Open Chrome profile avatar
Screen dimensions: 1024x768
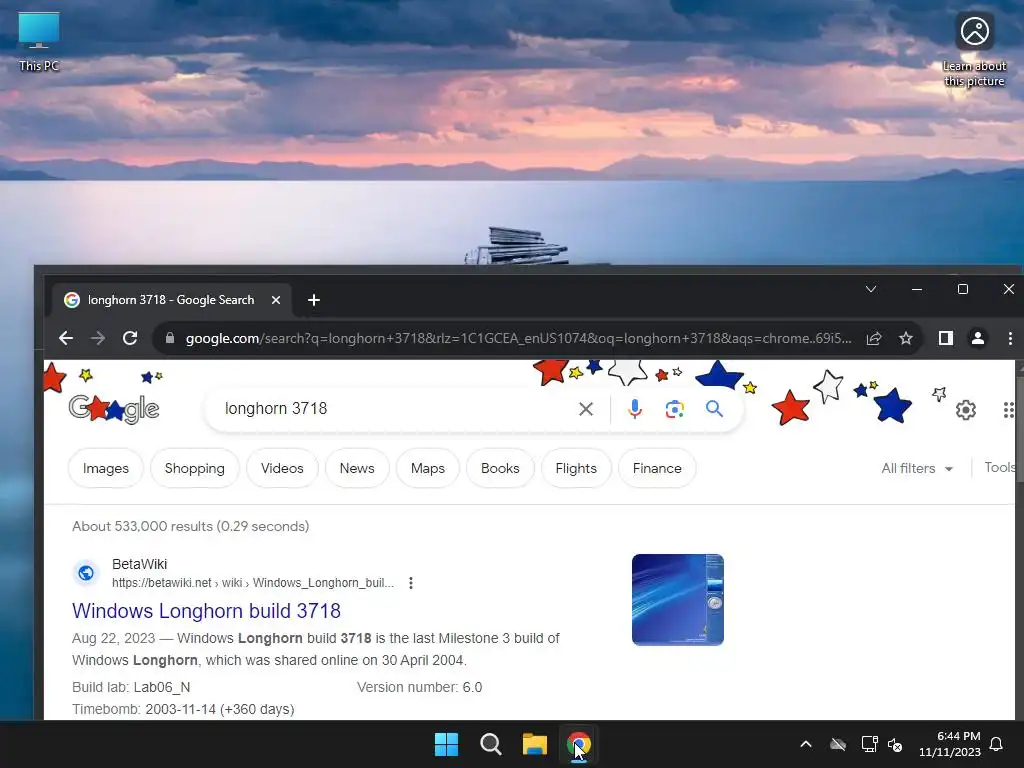(978, 338)
